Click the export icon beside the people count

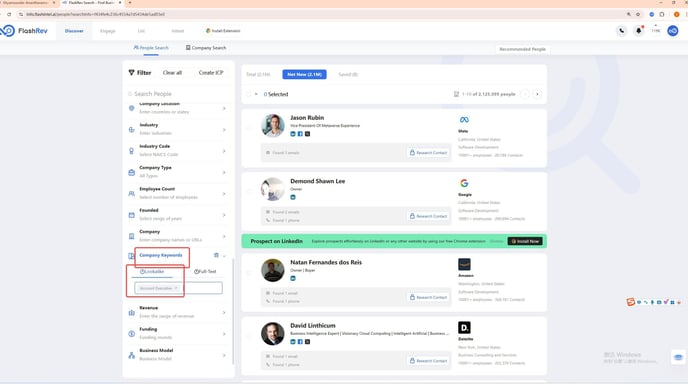[456, 94]
